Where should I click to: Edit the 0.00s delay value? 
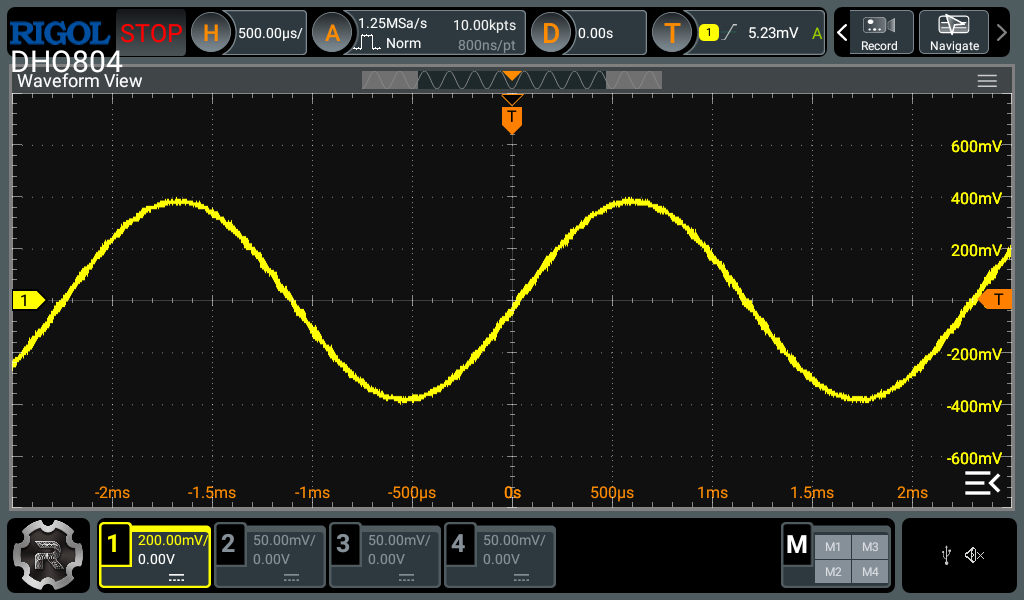[x=596, y=33]
